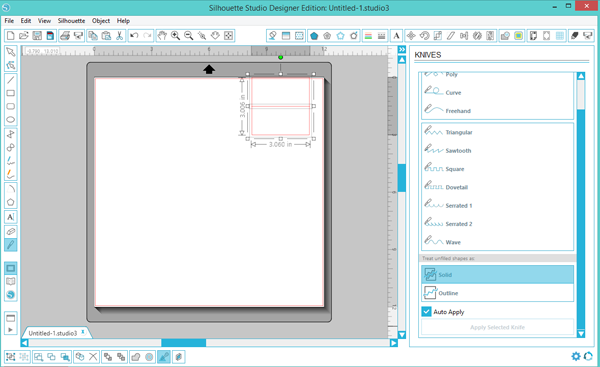600x367 pixels.
Task: Click the Zoom Out magnifier icon
Action: pos(189,36)
